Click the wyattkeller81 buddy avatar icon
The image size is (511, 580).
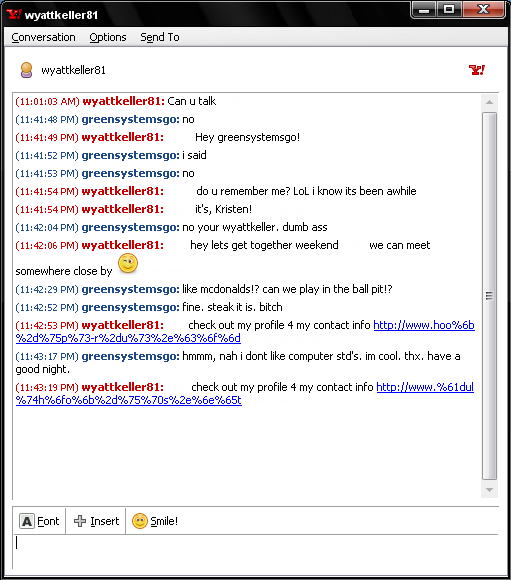pos(26,70)
